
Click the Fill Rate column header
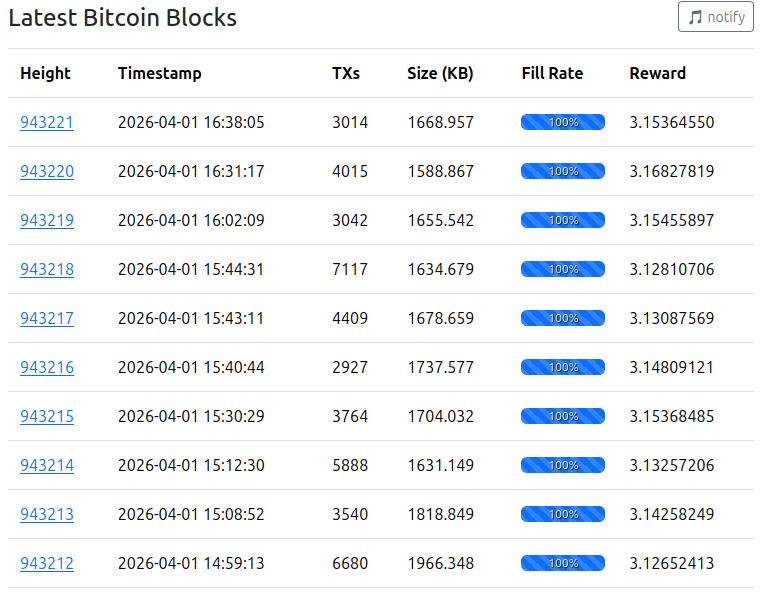[x=552, y=73]
